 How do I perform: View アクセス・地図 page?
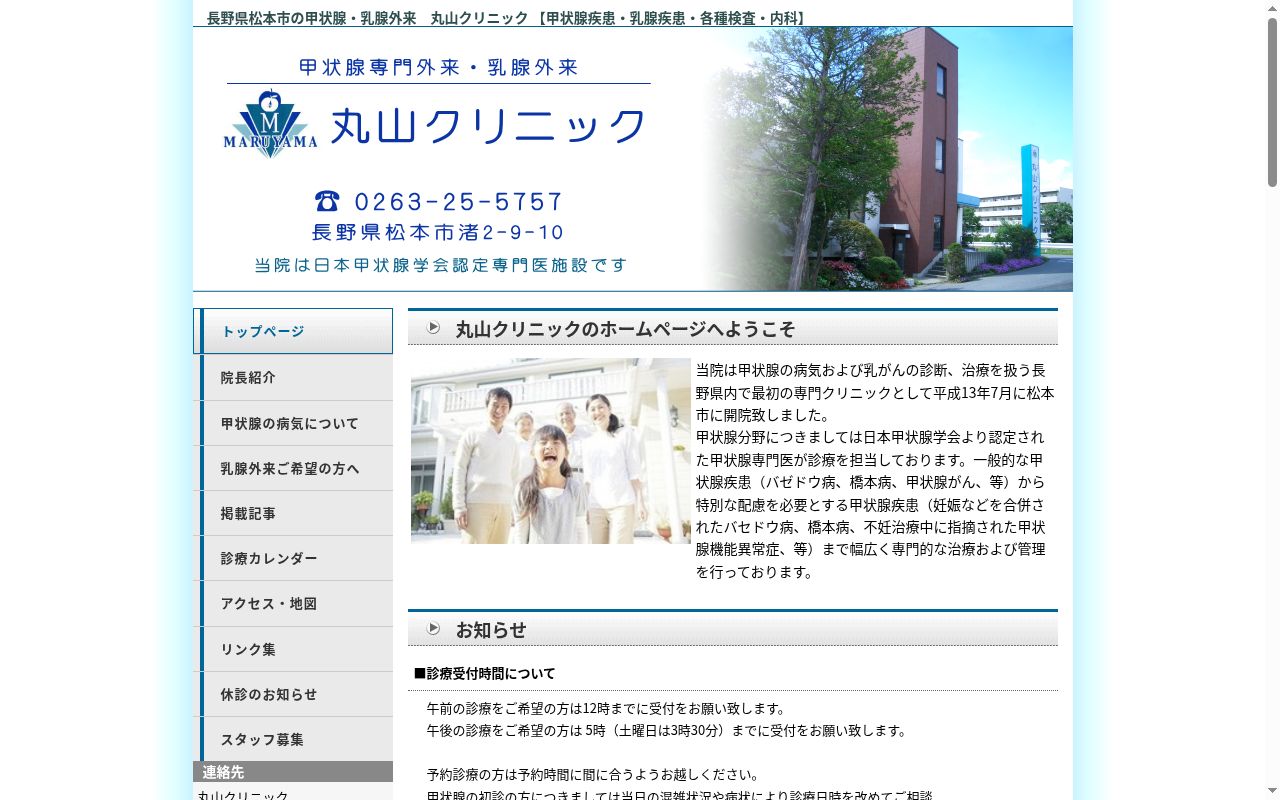(x=293, y=603)
